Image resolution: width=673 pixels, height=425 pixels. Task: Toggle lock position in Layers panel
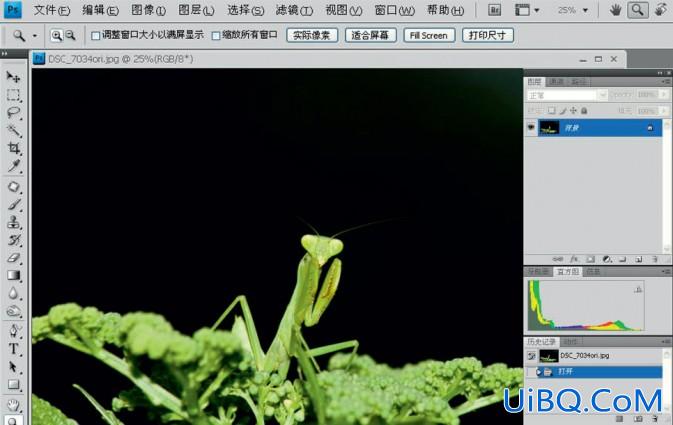tap(573, 111)
